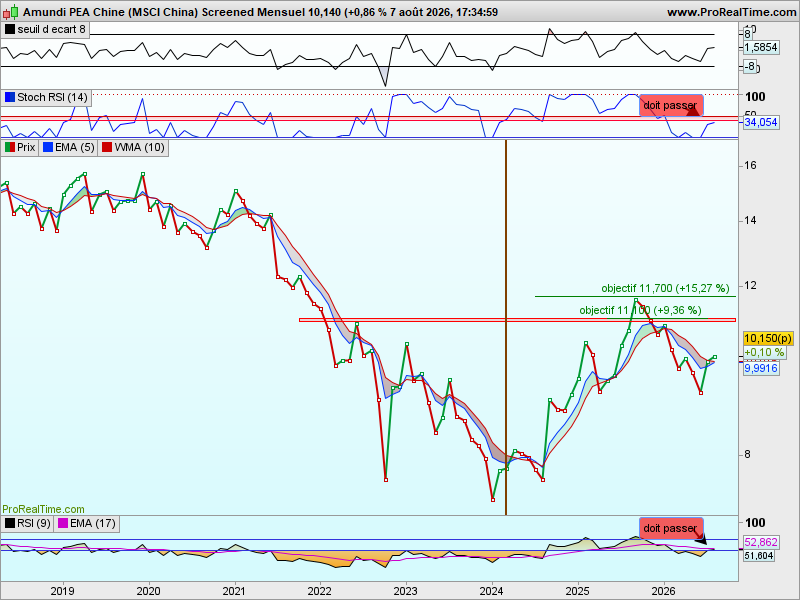800x600 pixels.
Task: Open the EMA (5) indicator settings label
Action: tap(74, 147)
